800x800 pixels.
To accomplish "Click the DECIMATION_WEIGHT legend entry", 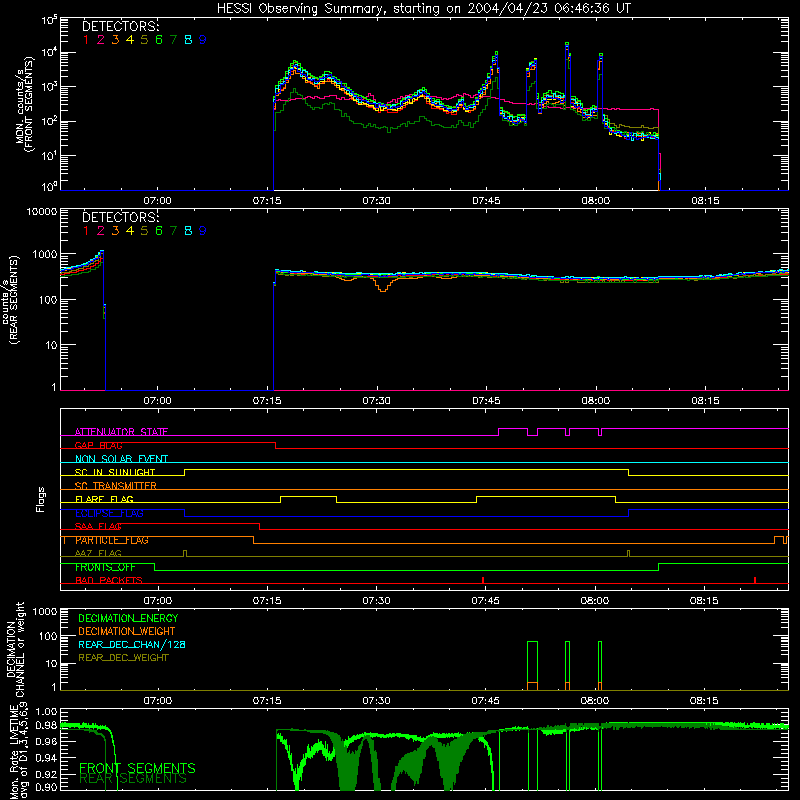I will point(127,631).
